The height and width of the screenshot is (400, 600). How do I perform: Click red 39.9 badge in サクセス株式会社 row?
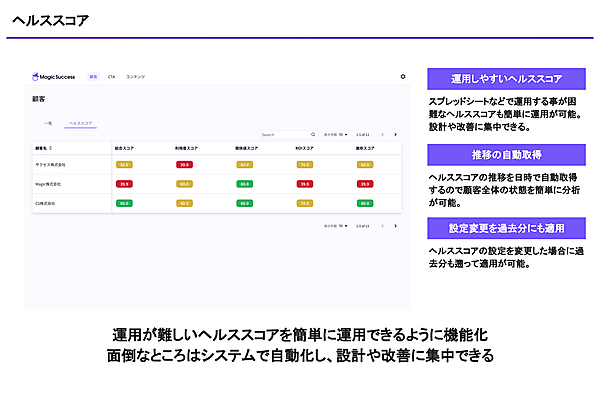tap(184, 165)
